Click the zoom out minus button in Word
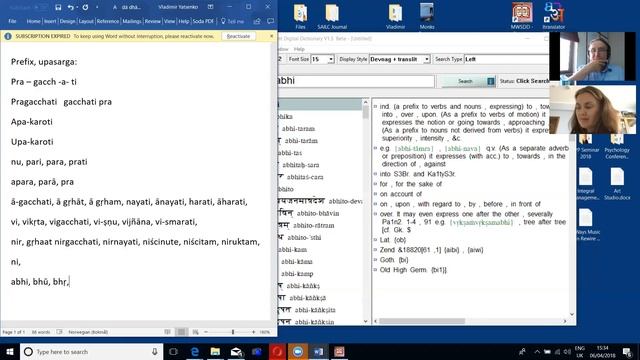Image resolution: width=640 pixels, height=360 pixels. coord(206,332)
